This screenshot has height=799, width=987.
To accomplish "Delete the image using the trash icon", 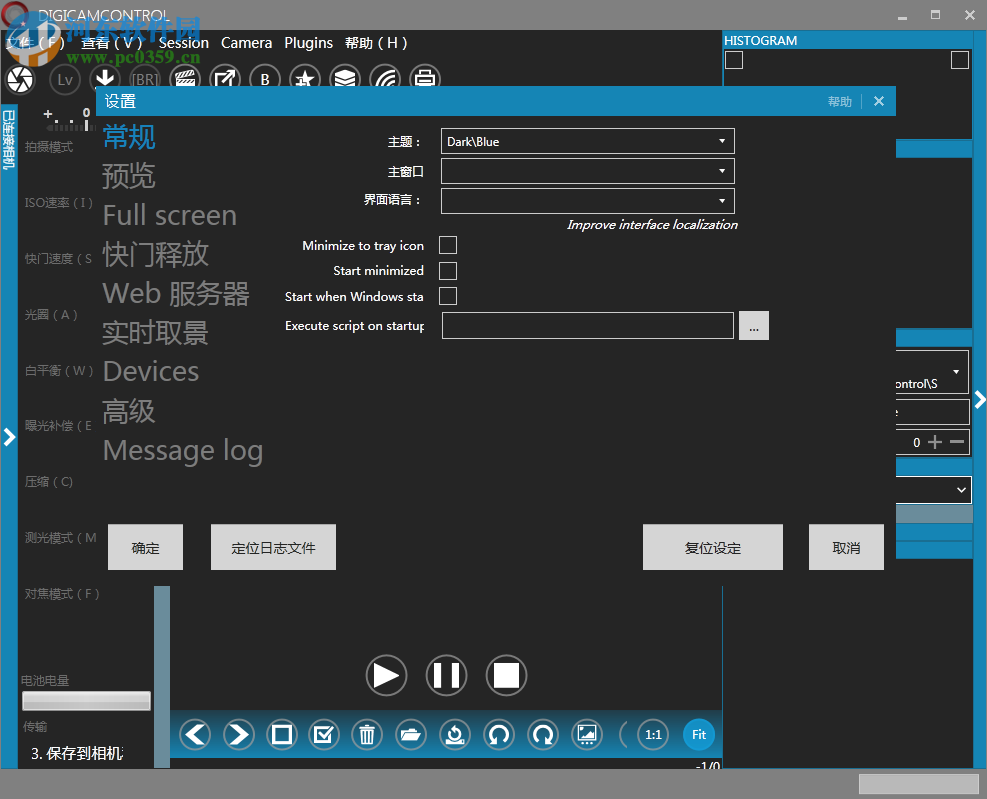I will point(366,734).
